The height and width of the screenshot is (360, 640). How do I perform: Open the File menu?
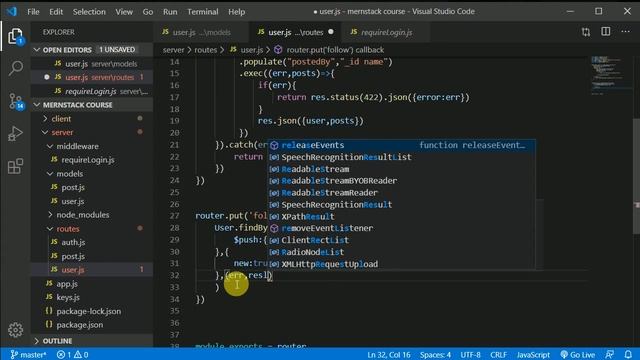33,11
